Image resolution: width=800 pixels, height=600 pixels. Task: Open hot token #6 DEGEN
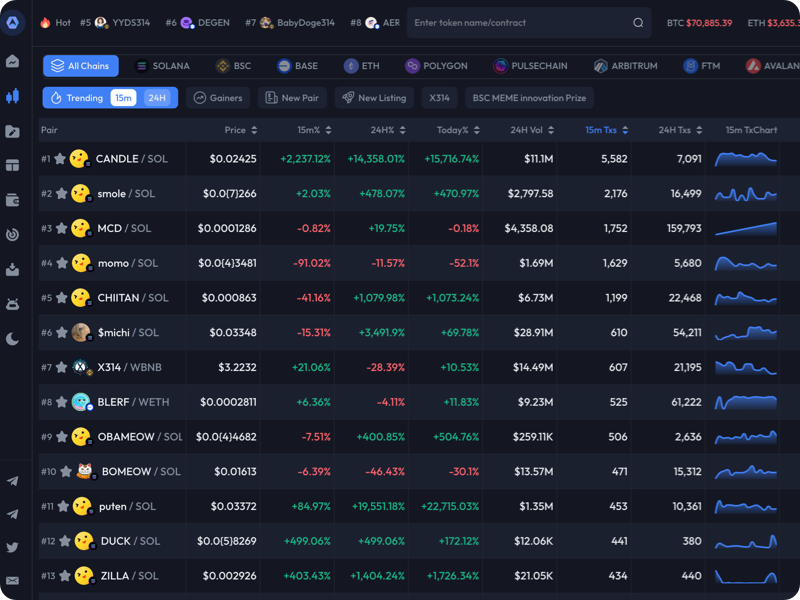click(x=197, y=22)
